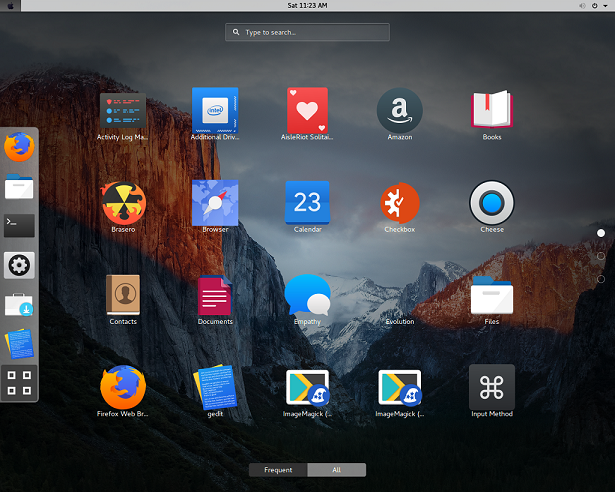Open the clock Sat 11:23 AM menu
Image resolution: width=615 pixels, height=492 pixels.
coord(307,5)
